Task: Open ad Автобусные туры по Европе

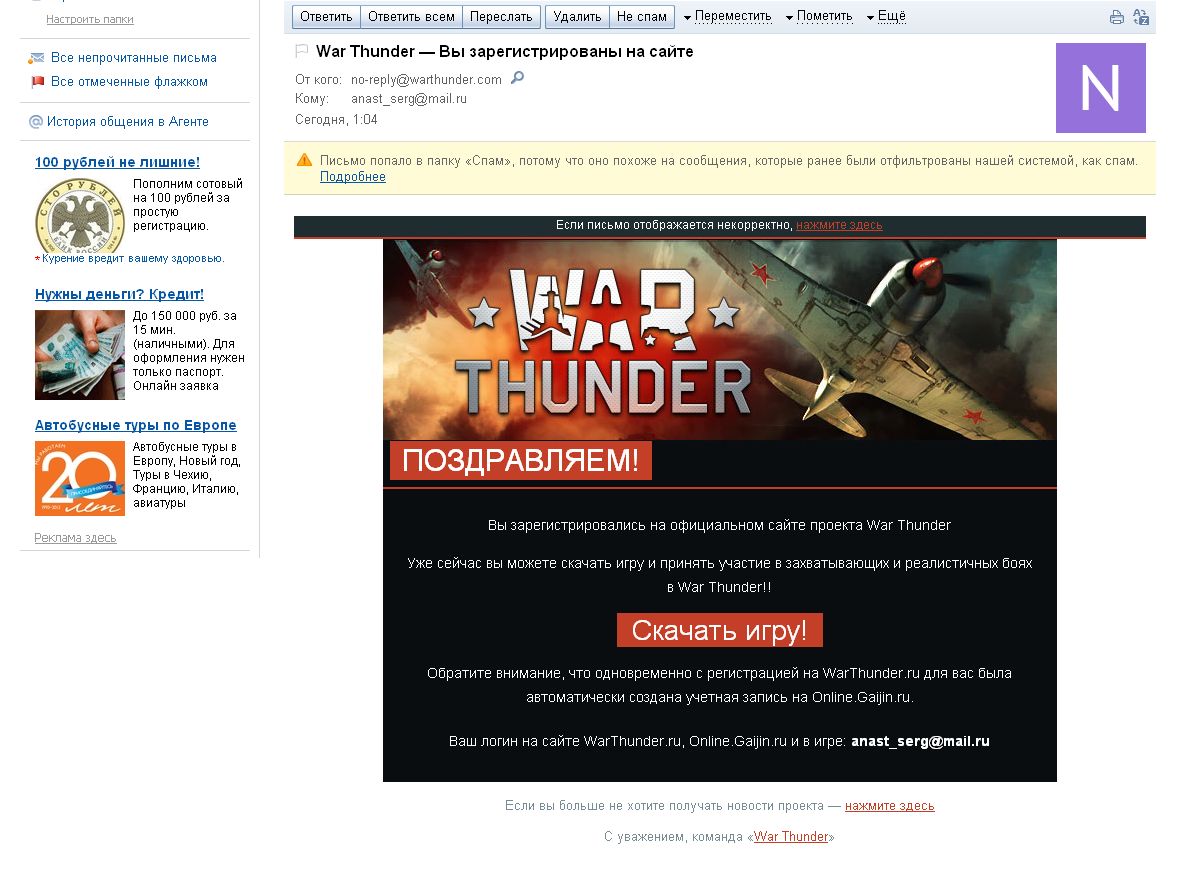Action: point(135,425)
